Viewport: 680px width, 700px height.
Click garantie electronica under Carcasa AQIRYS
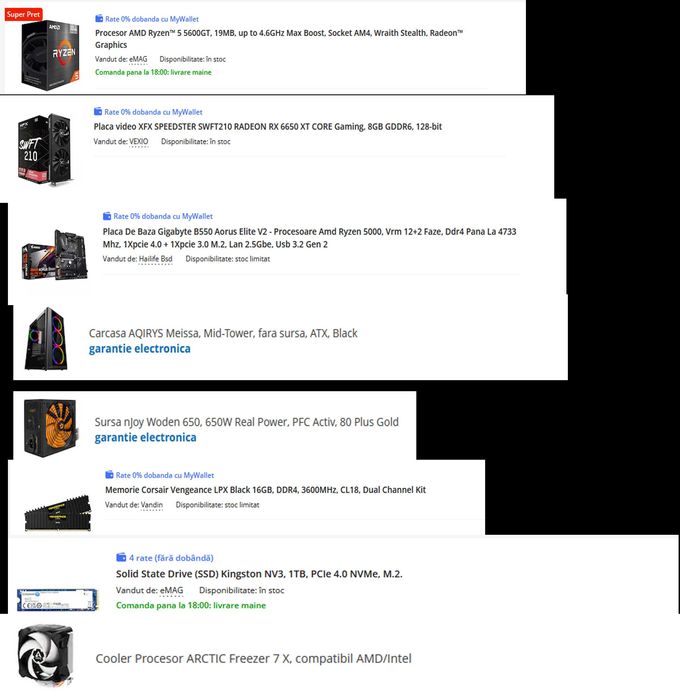coord(140,349)
